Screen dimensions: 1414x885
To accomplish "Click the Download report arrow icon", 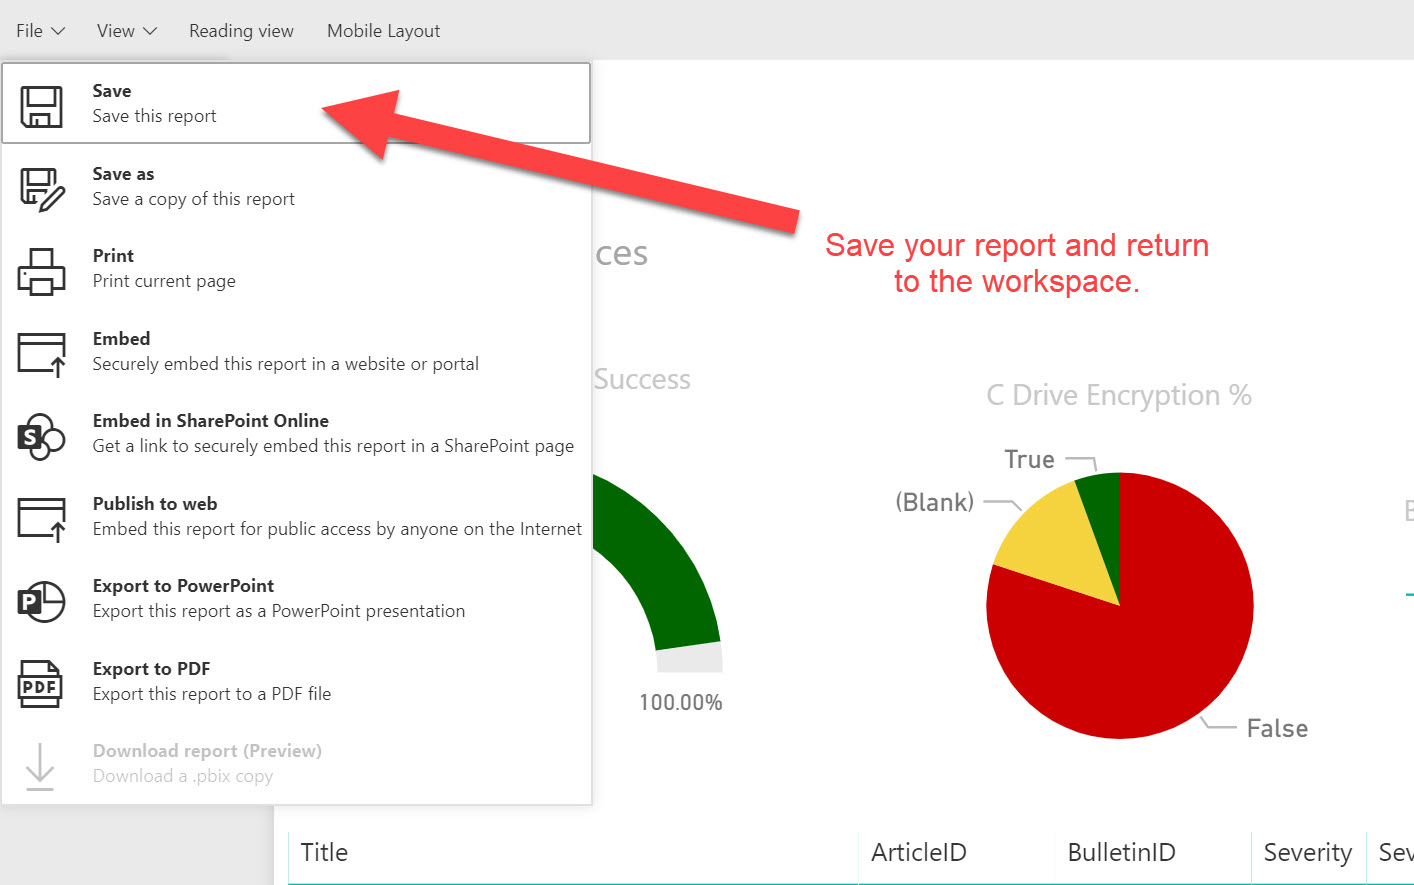I will tap(40, 762).
